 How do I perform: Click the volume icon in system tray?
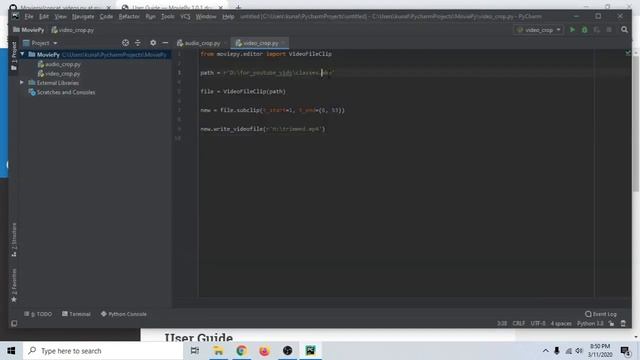tap(579, 351)
